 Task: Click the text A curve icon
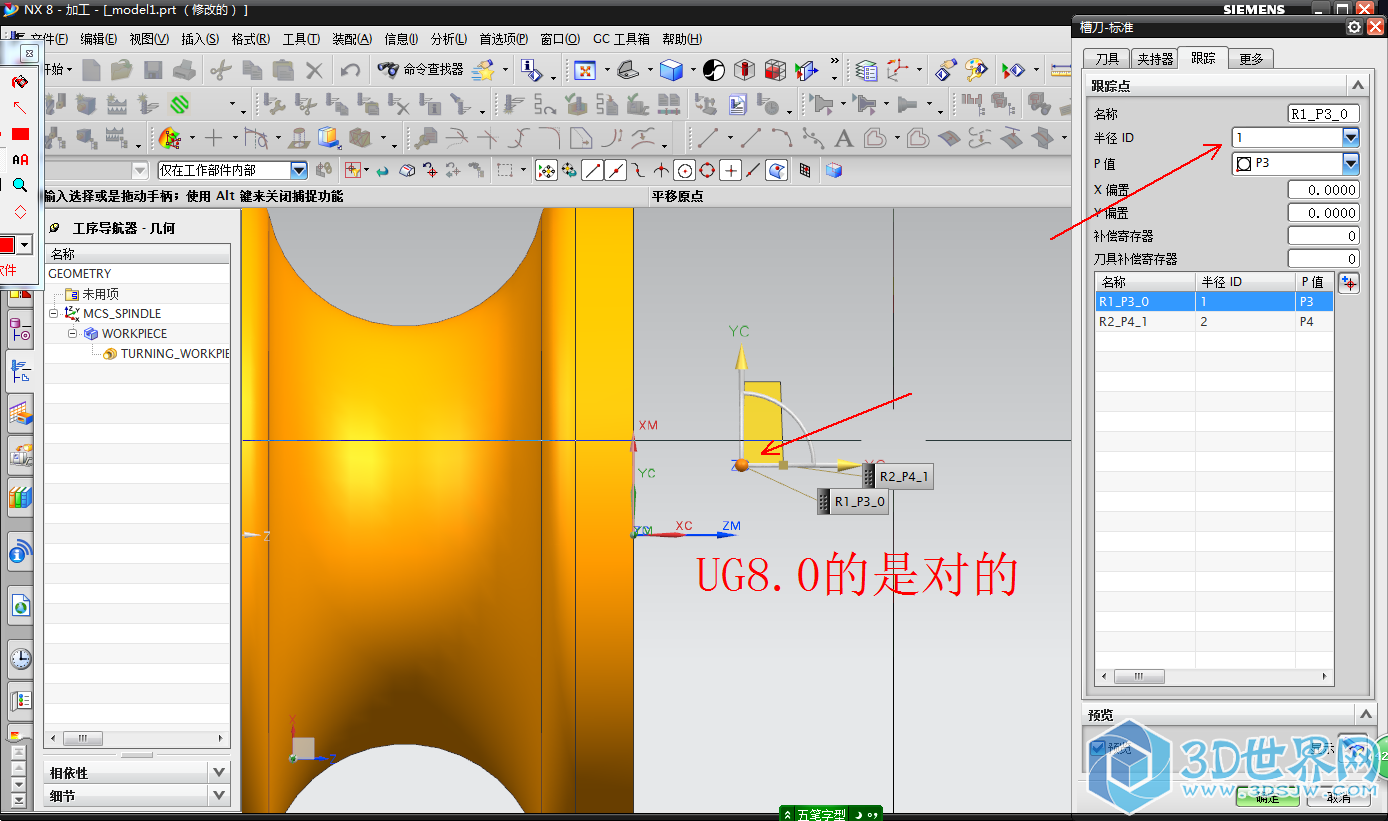tap(844, 138)
